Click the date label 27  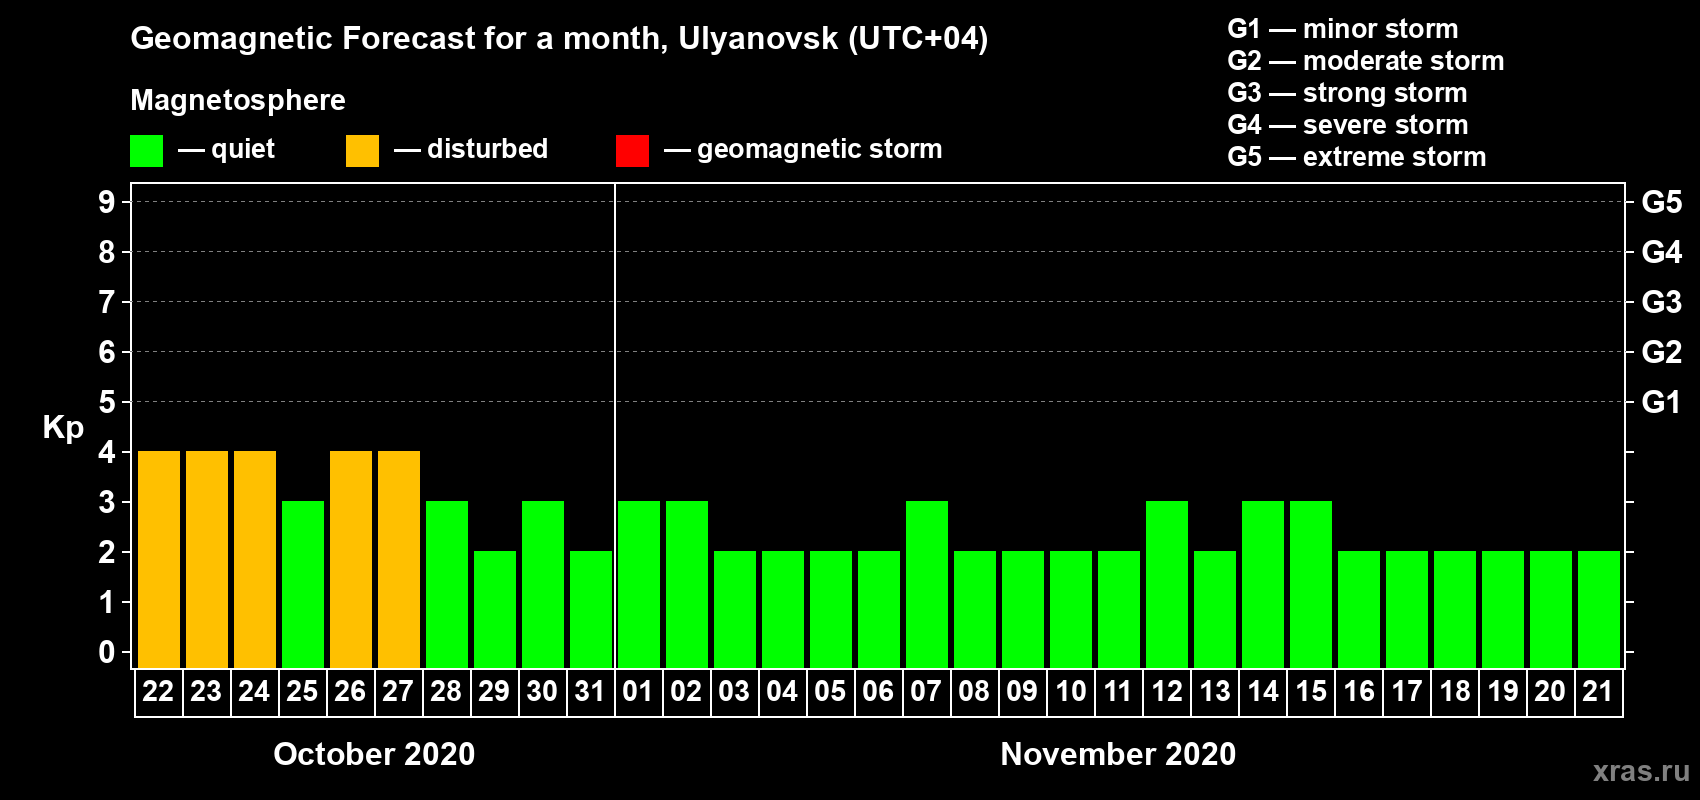tap(398, 691)
